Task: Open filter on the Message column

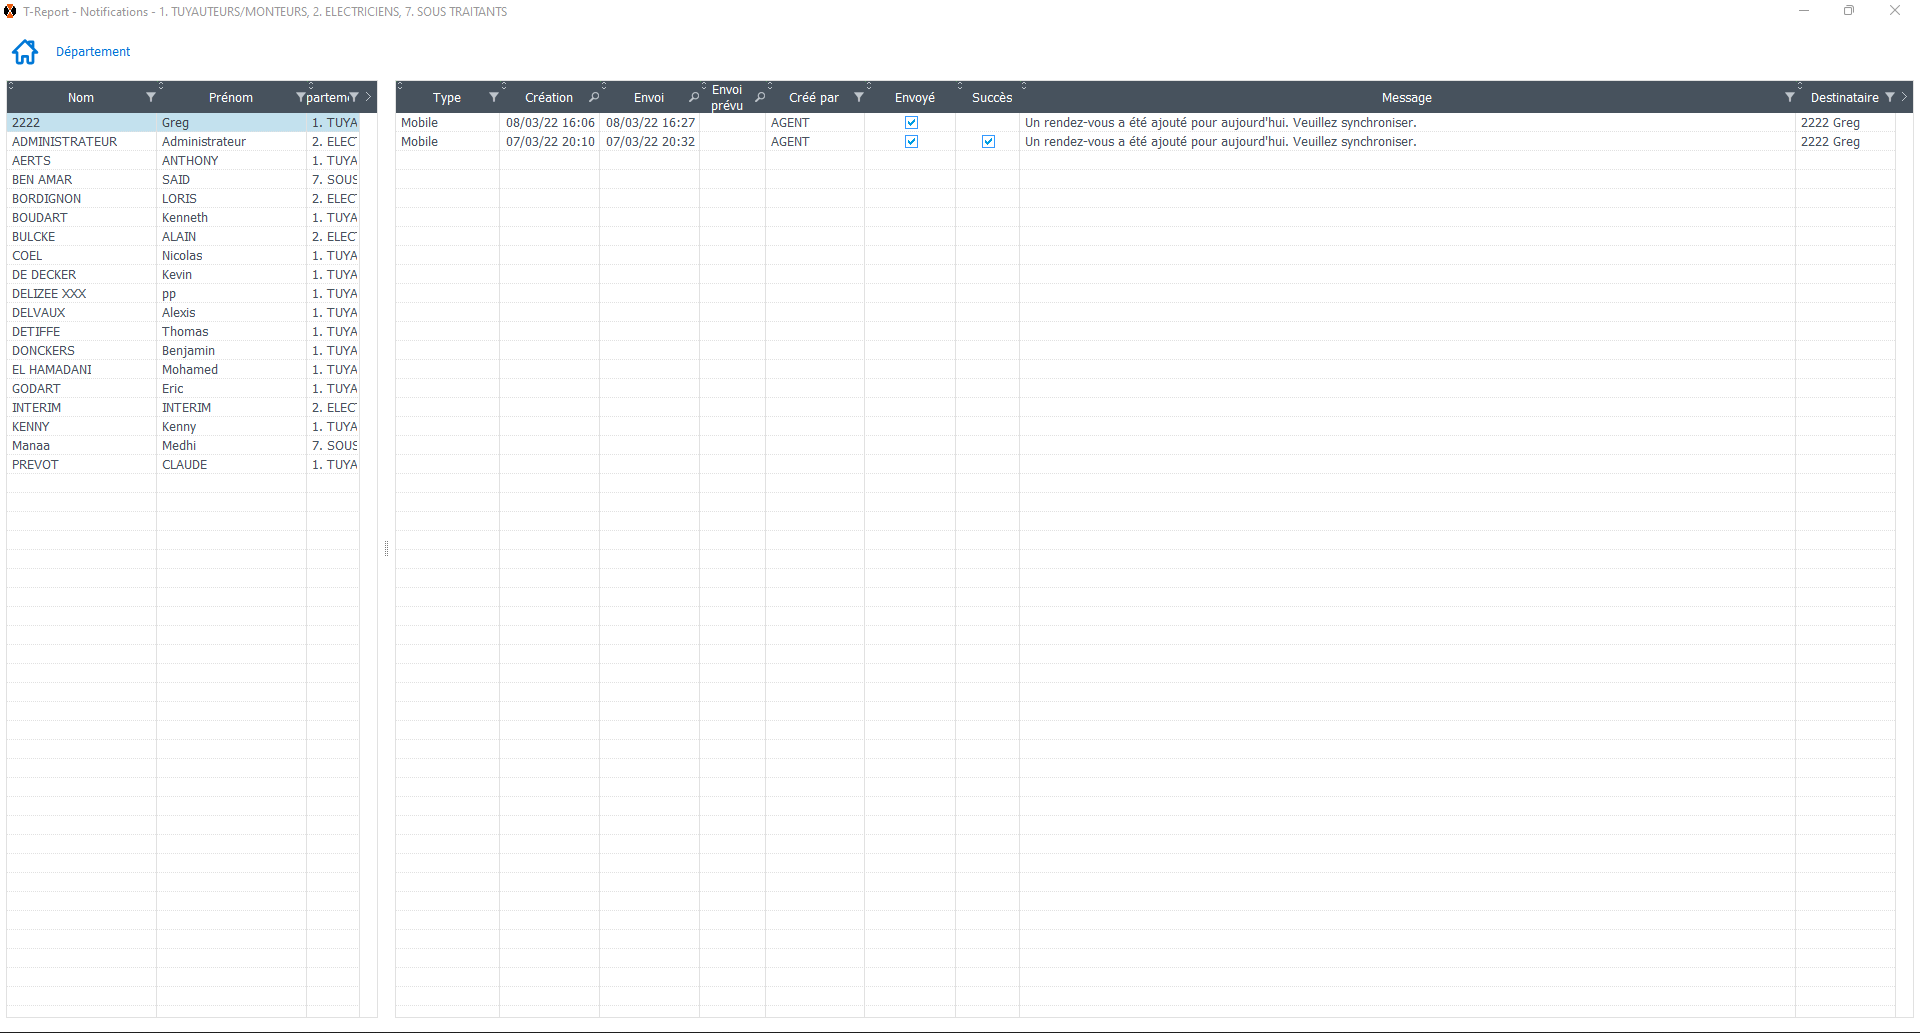Action: [1789, 97]
